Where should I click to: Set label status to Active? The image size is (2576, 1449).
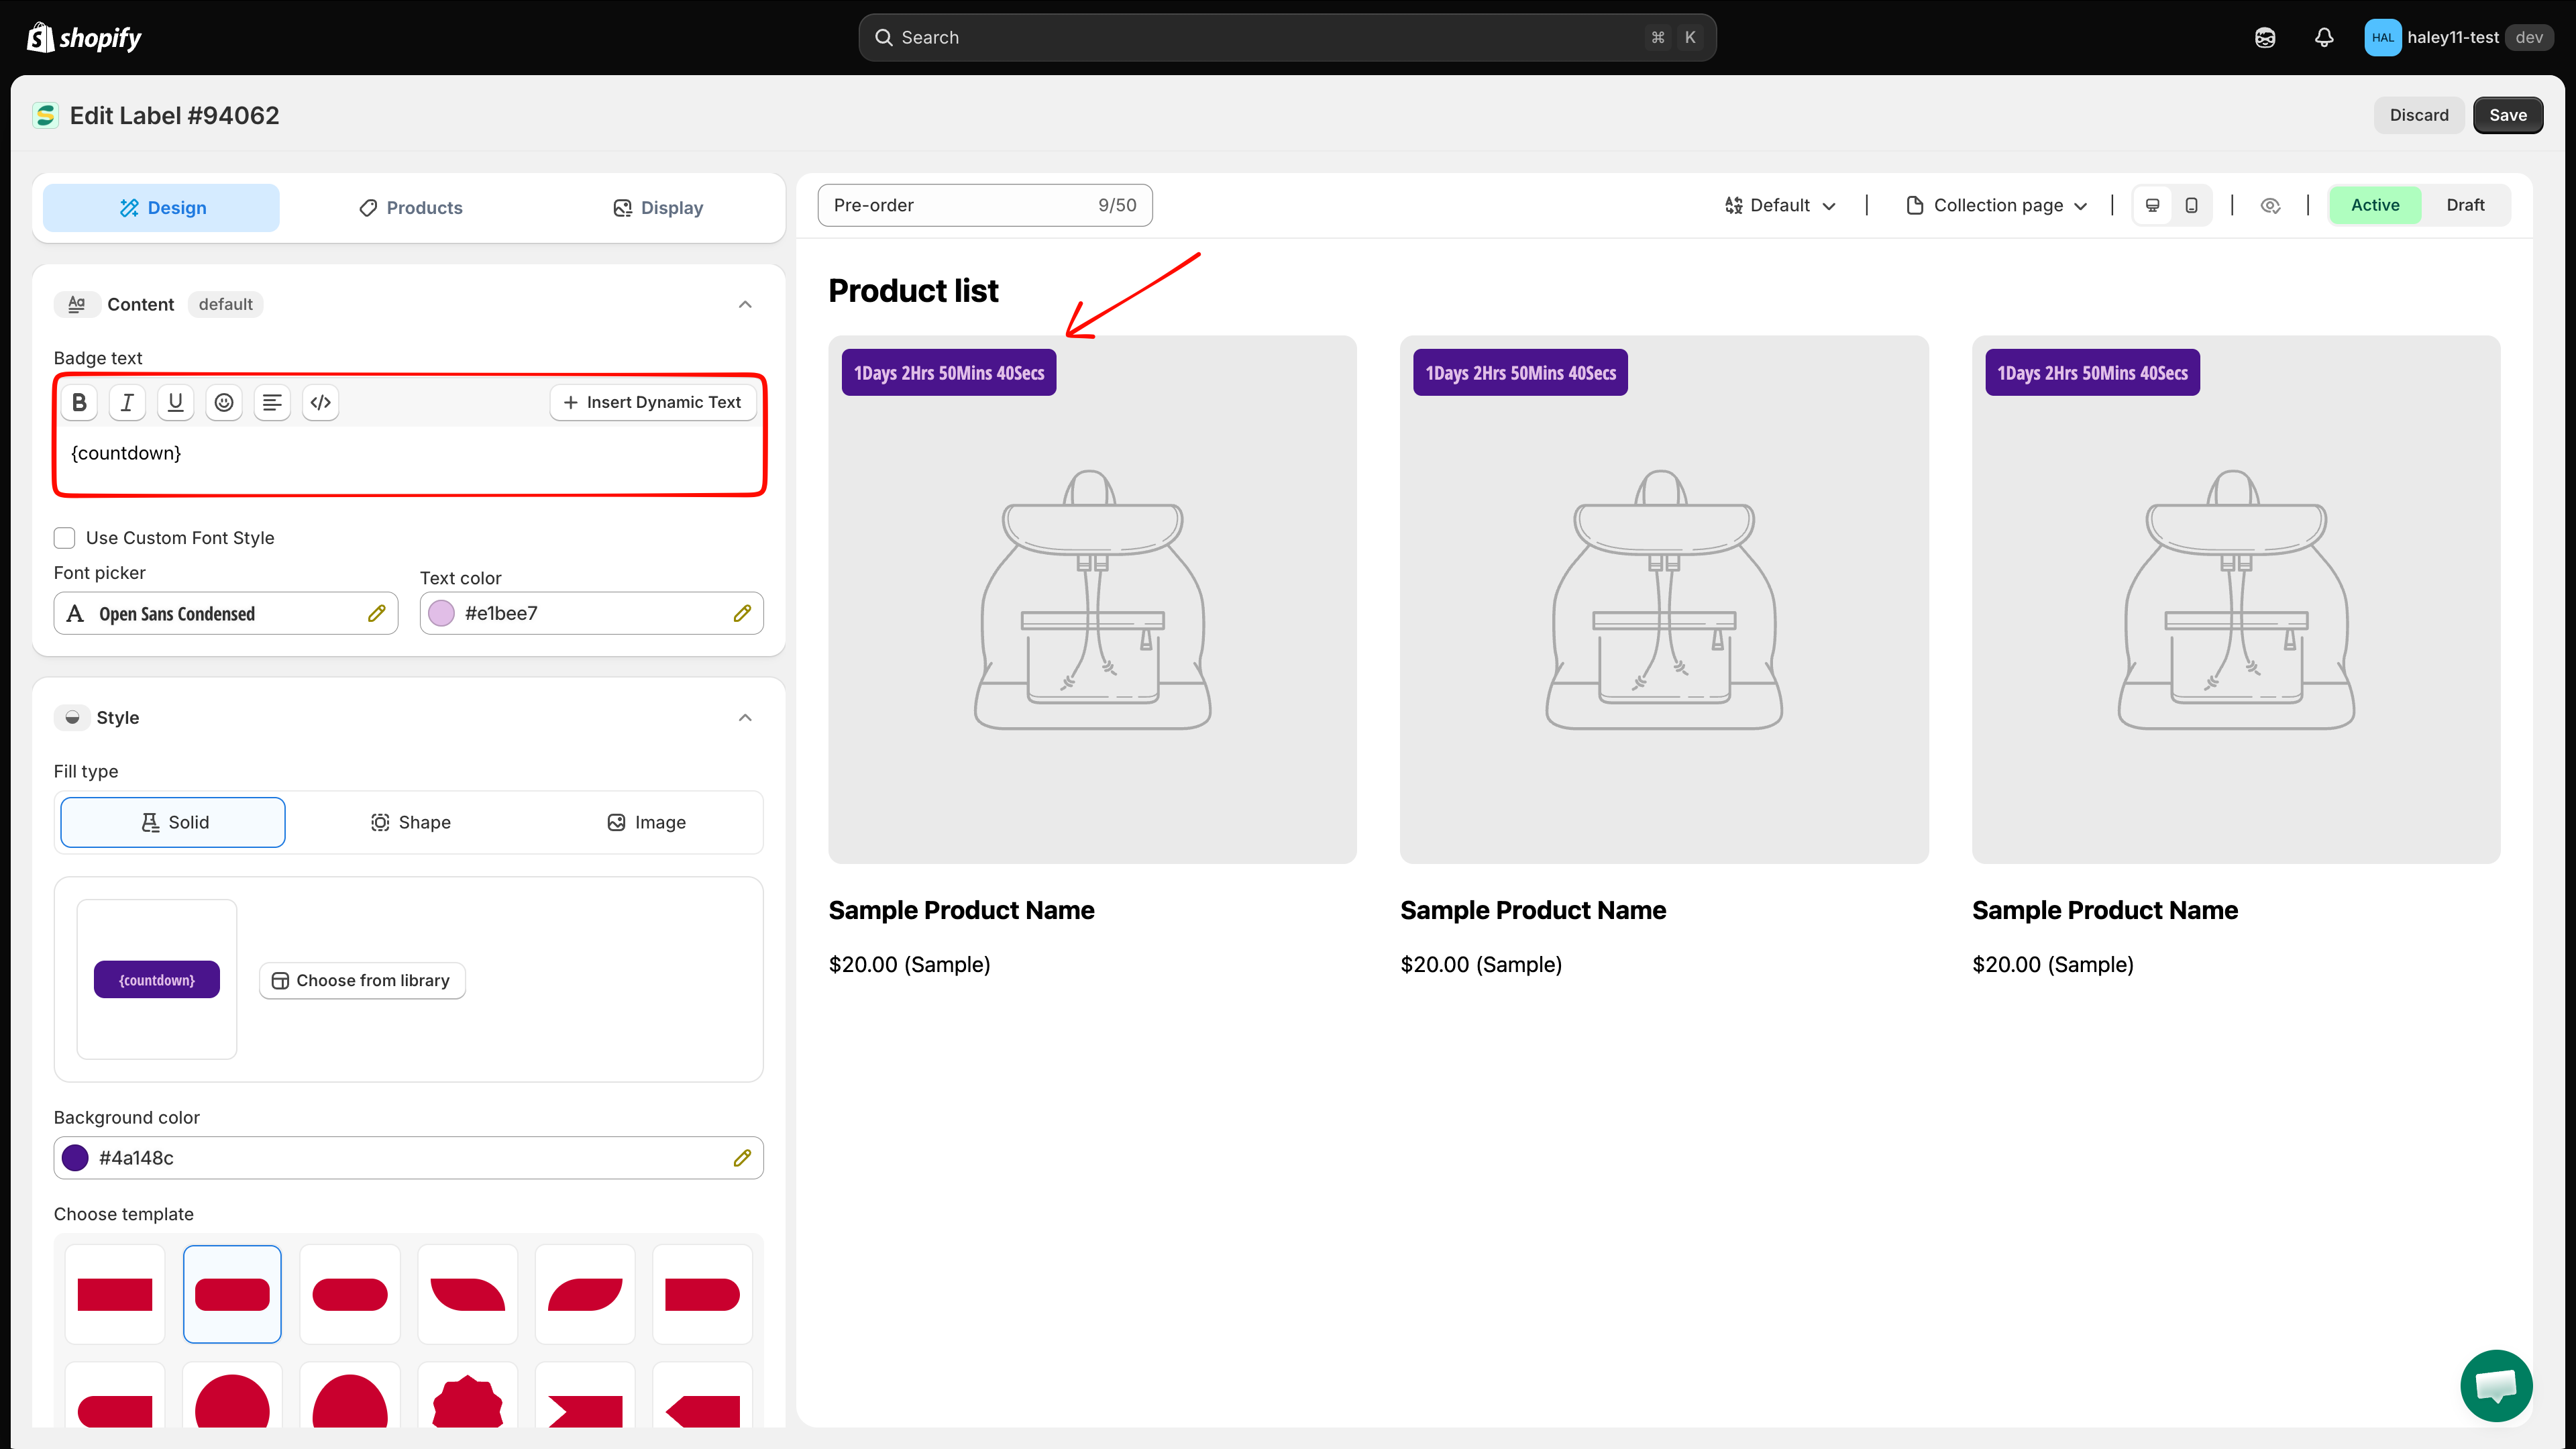coord(2375,205)
